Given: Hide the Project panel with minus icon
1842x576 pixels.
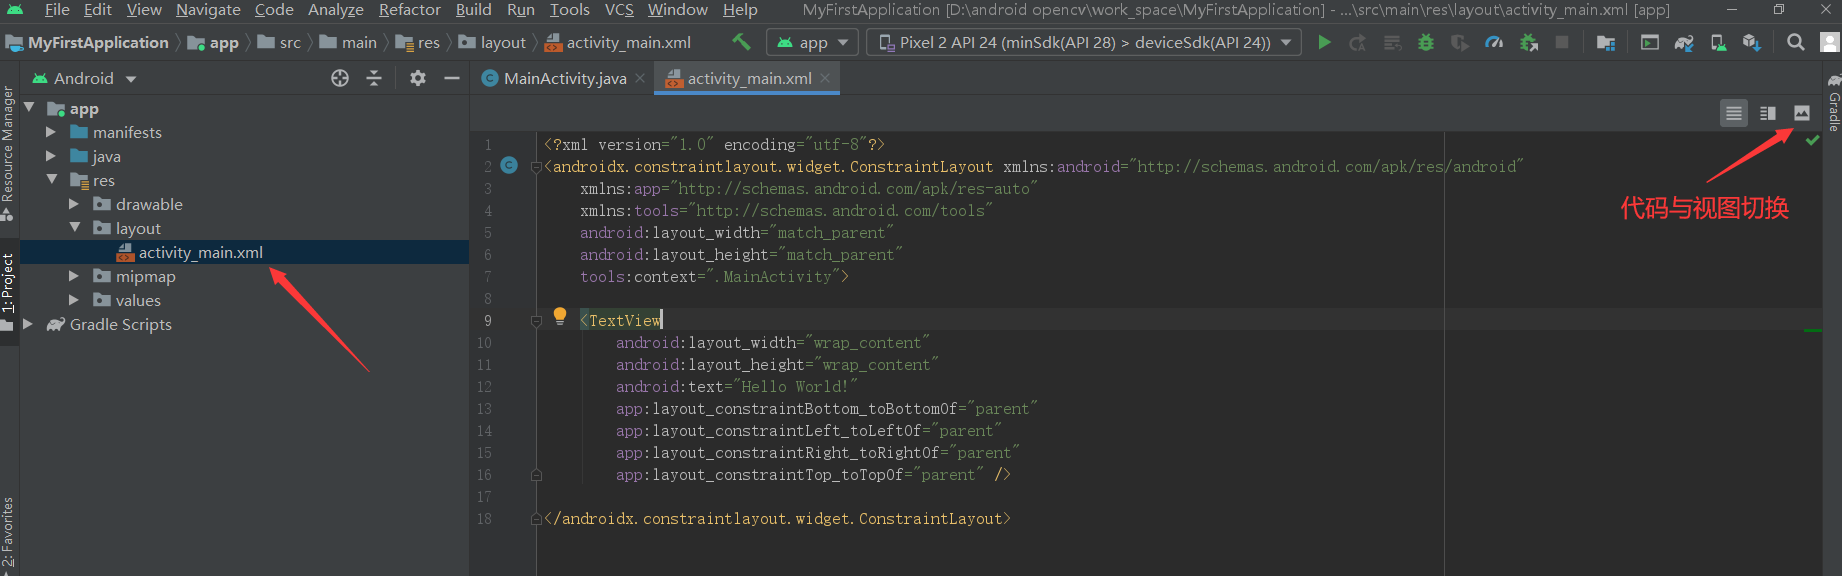Looking at the screenshot, I should click(x=452, y=78).
